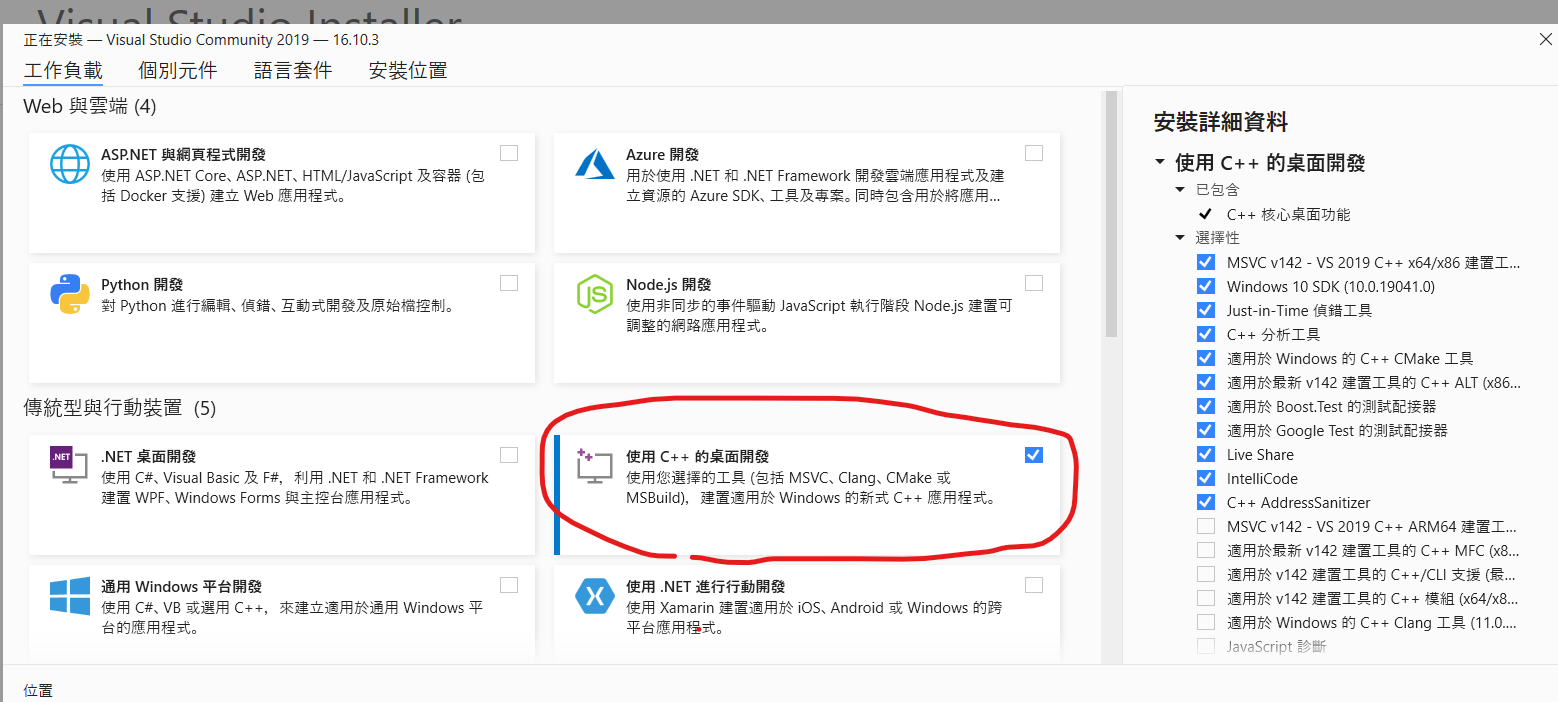1558x702 pixels.
Task: Collapse the 已包含 included components group
Action: pos(1181,190)
